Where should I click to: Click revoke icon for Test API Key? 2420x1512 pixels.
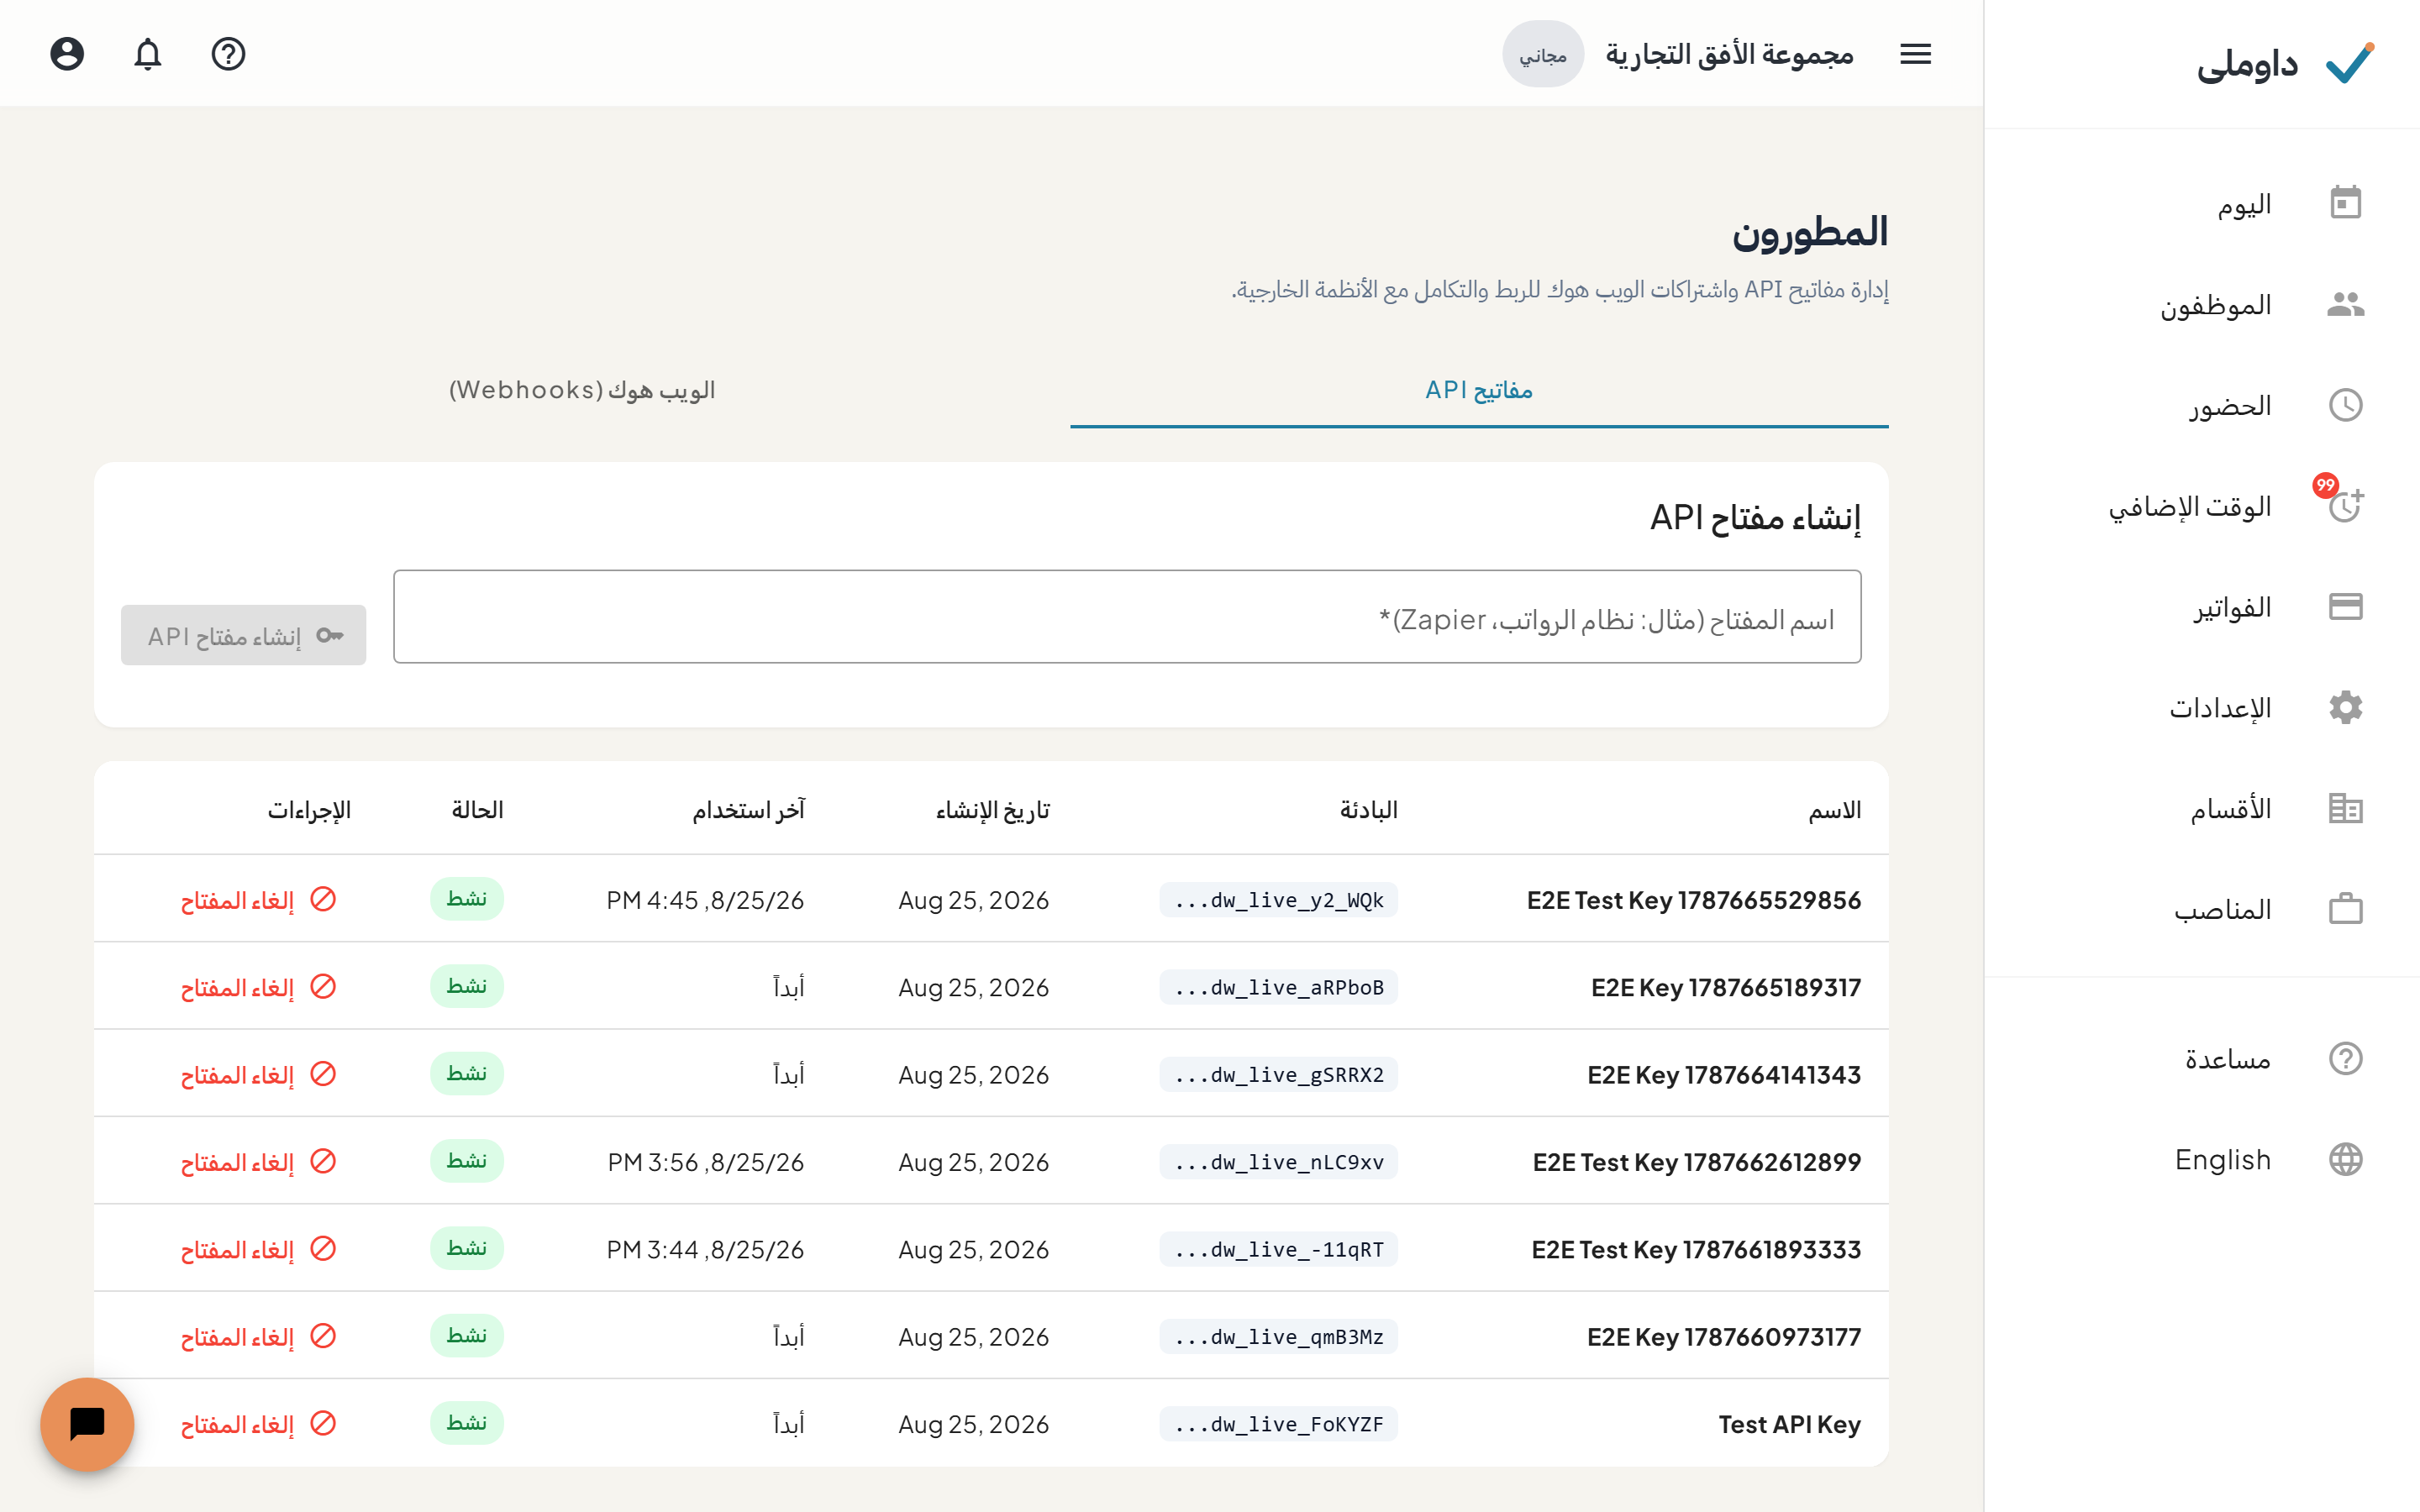click(x=323, y=1423)
